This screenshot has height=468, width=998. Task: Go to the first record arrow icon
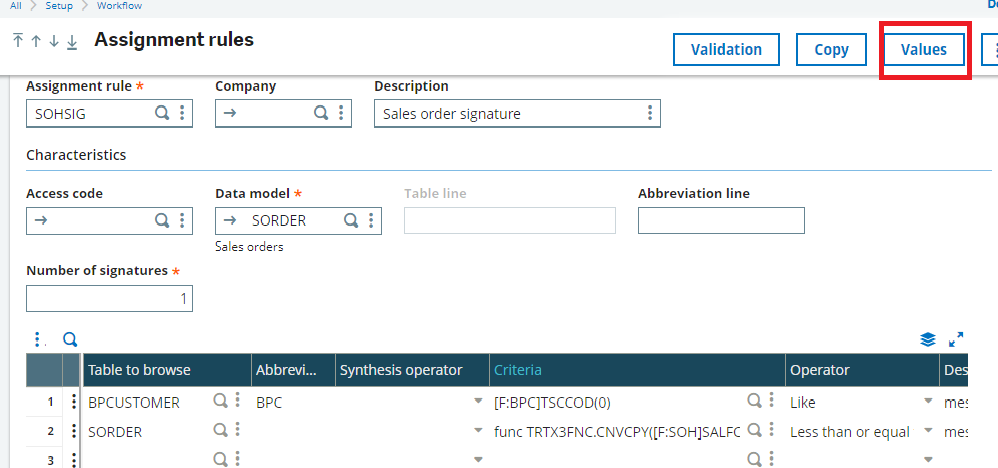click(x=17, y=41)
